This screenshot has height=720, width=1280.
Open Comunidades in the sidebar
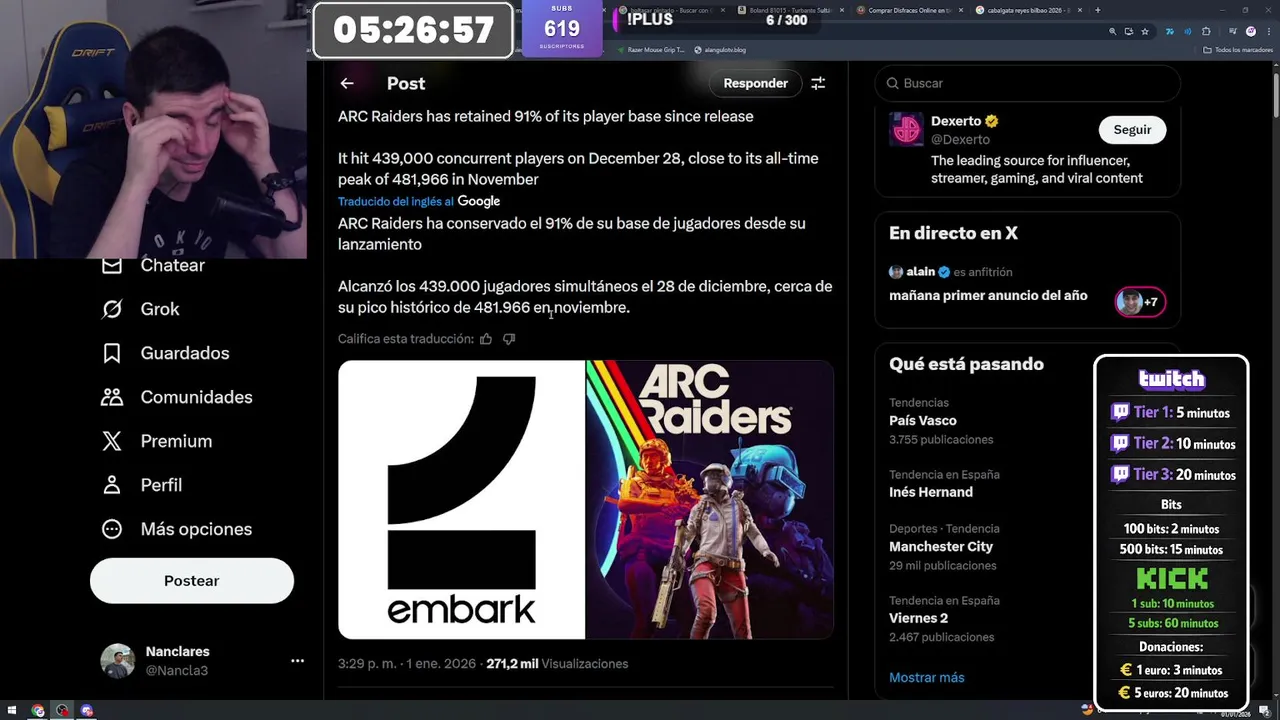pyautogui.click(x=196, y=397)
